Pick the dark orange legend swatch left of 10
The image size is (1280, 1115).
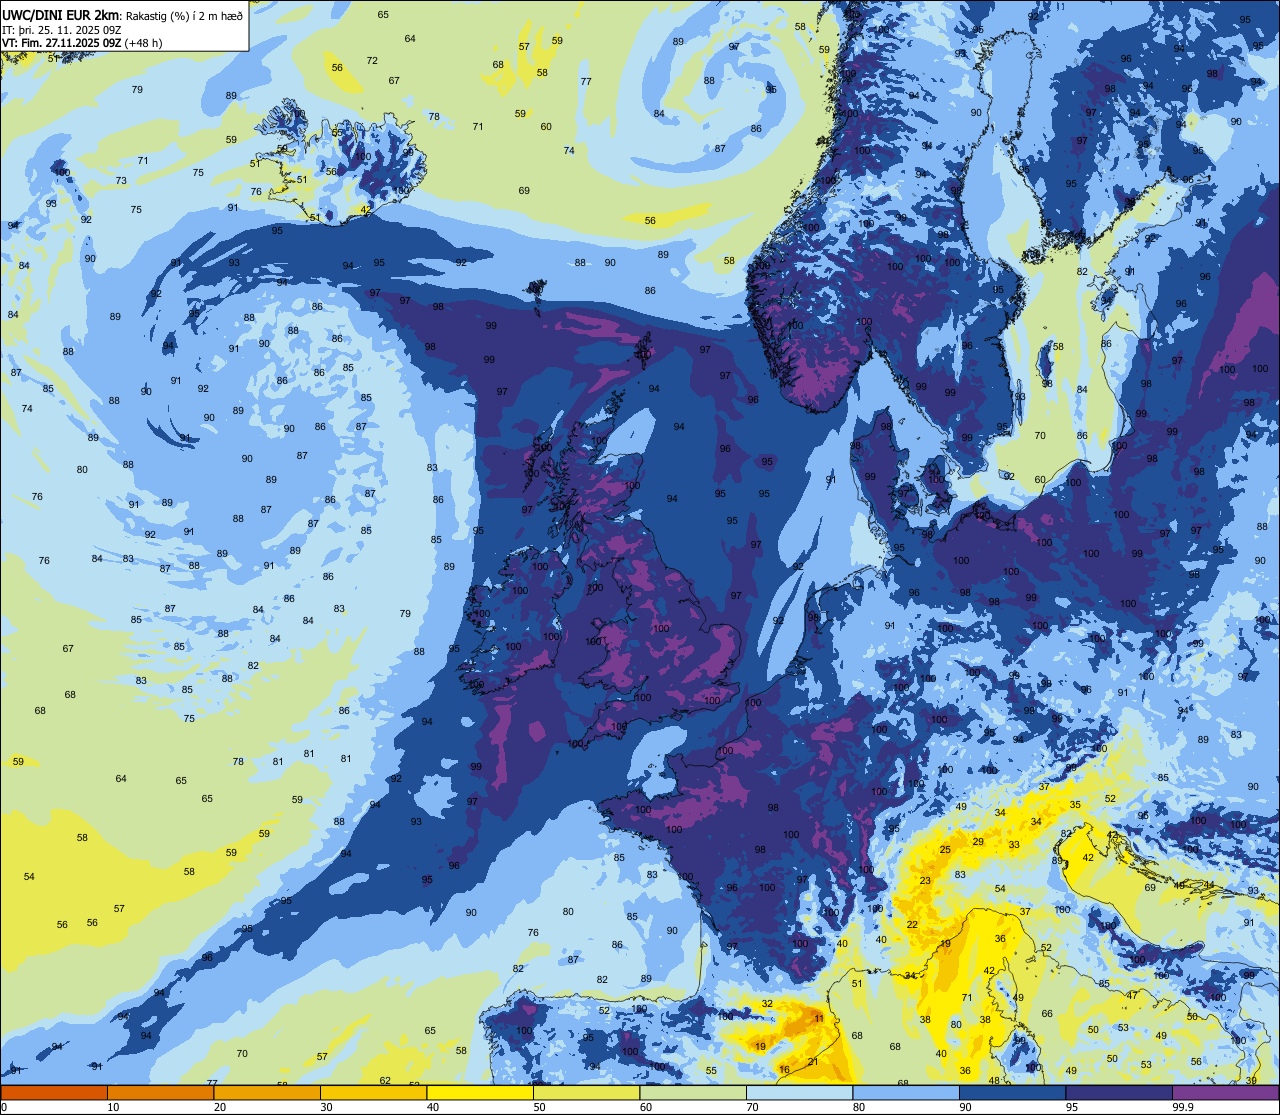click(x=54, y=1092)
